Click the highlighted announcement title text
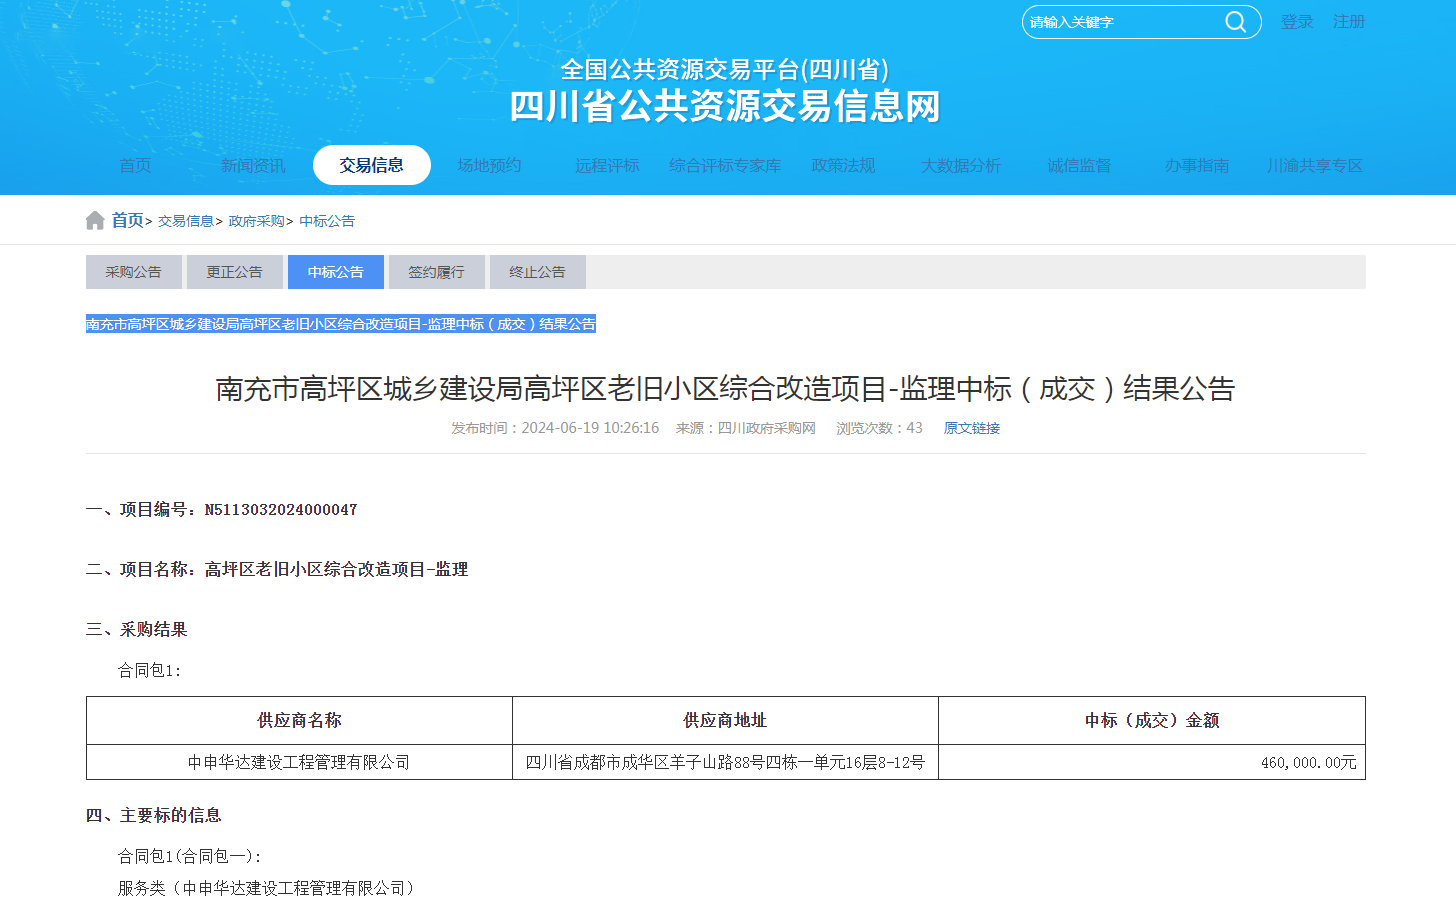 pyautogui.click(x=340, y=324)
